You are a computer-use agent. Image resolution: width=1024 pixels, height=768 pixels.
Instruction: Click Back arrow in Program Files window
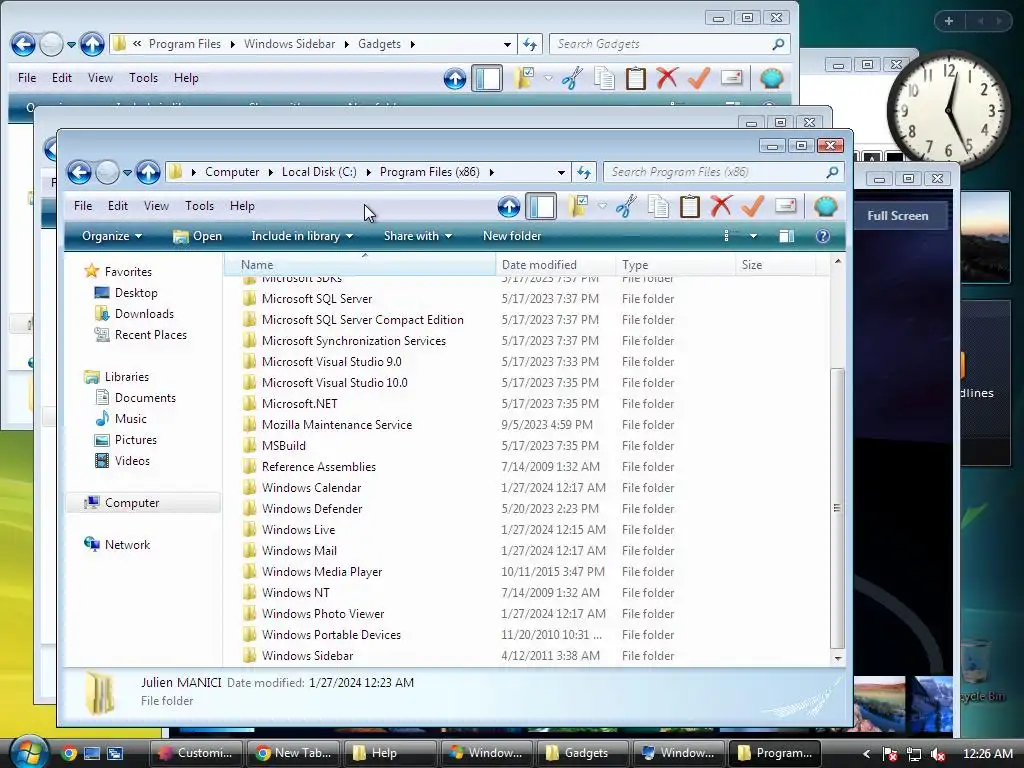click(80, 172)
